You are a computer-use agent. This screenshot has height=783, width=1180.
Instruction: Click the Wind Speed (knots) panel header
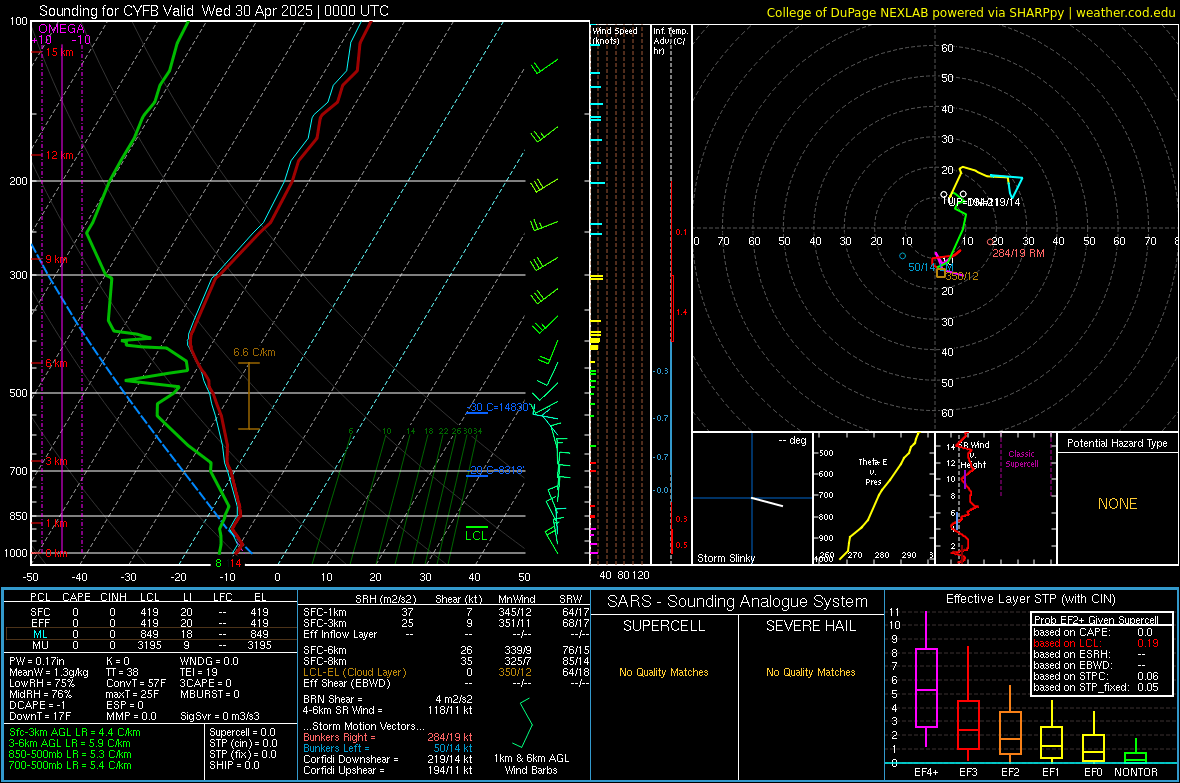[615, 35]
